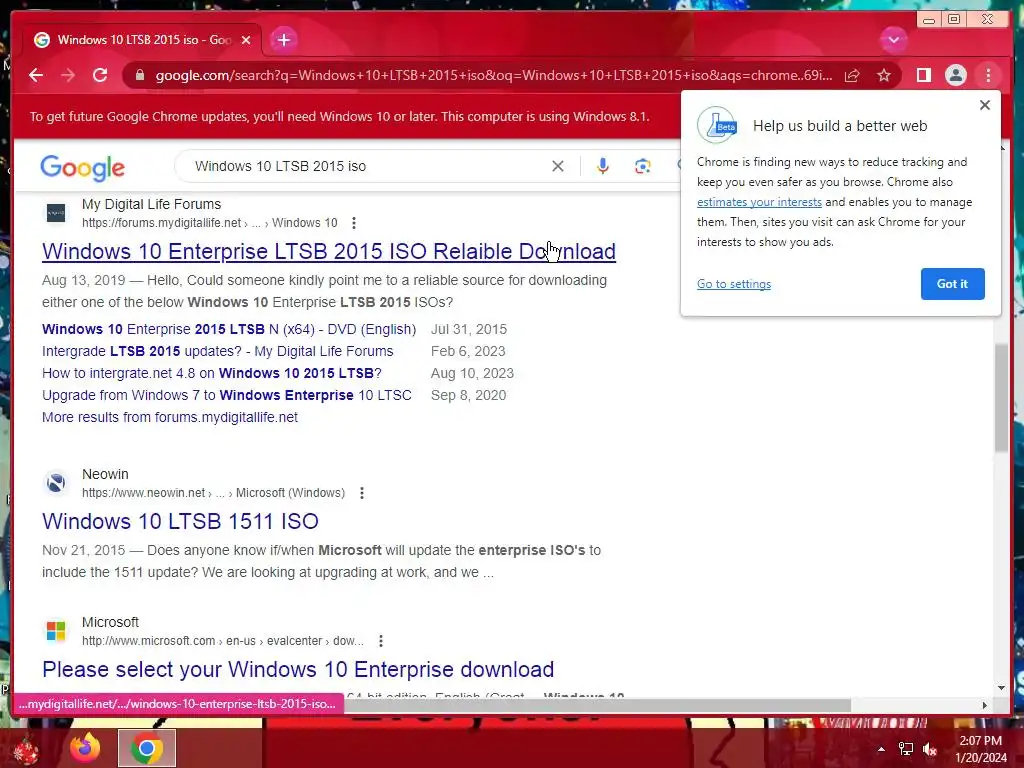This screenshot has height=768, width=1024.
Task: Open the Chrome three-dot menu
Action: point(988,76)
